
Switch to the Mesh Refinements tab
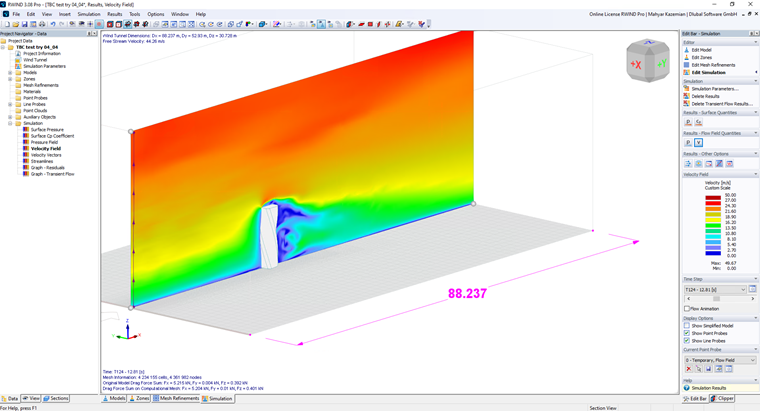[x=176, y=398]
